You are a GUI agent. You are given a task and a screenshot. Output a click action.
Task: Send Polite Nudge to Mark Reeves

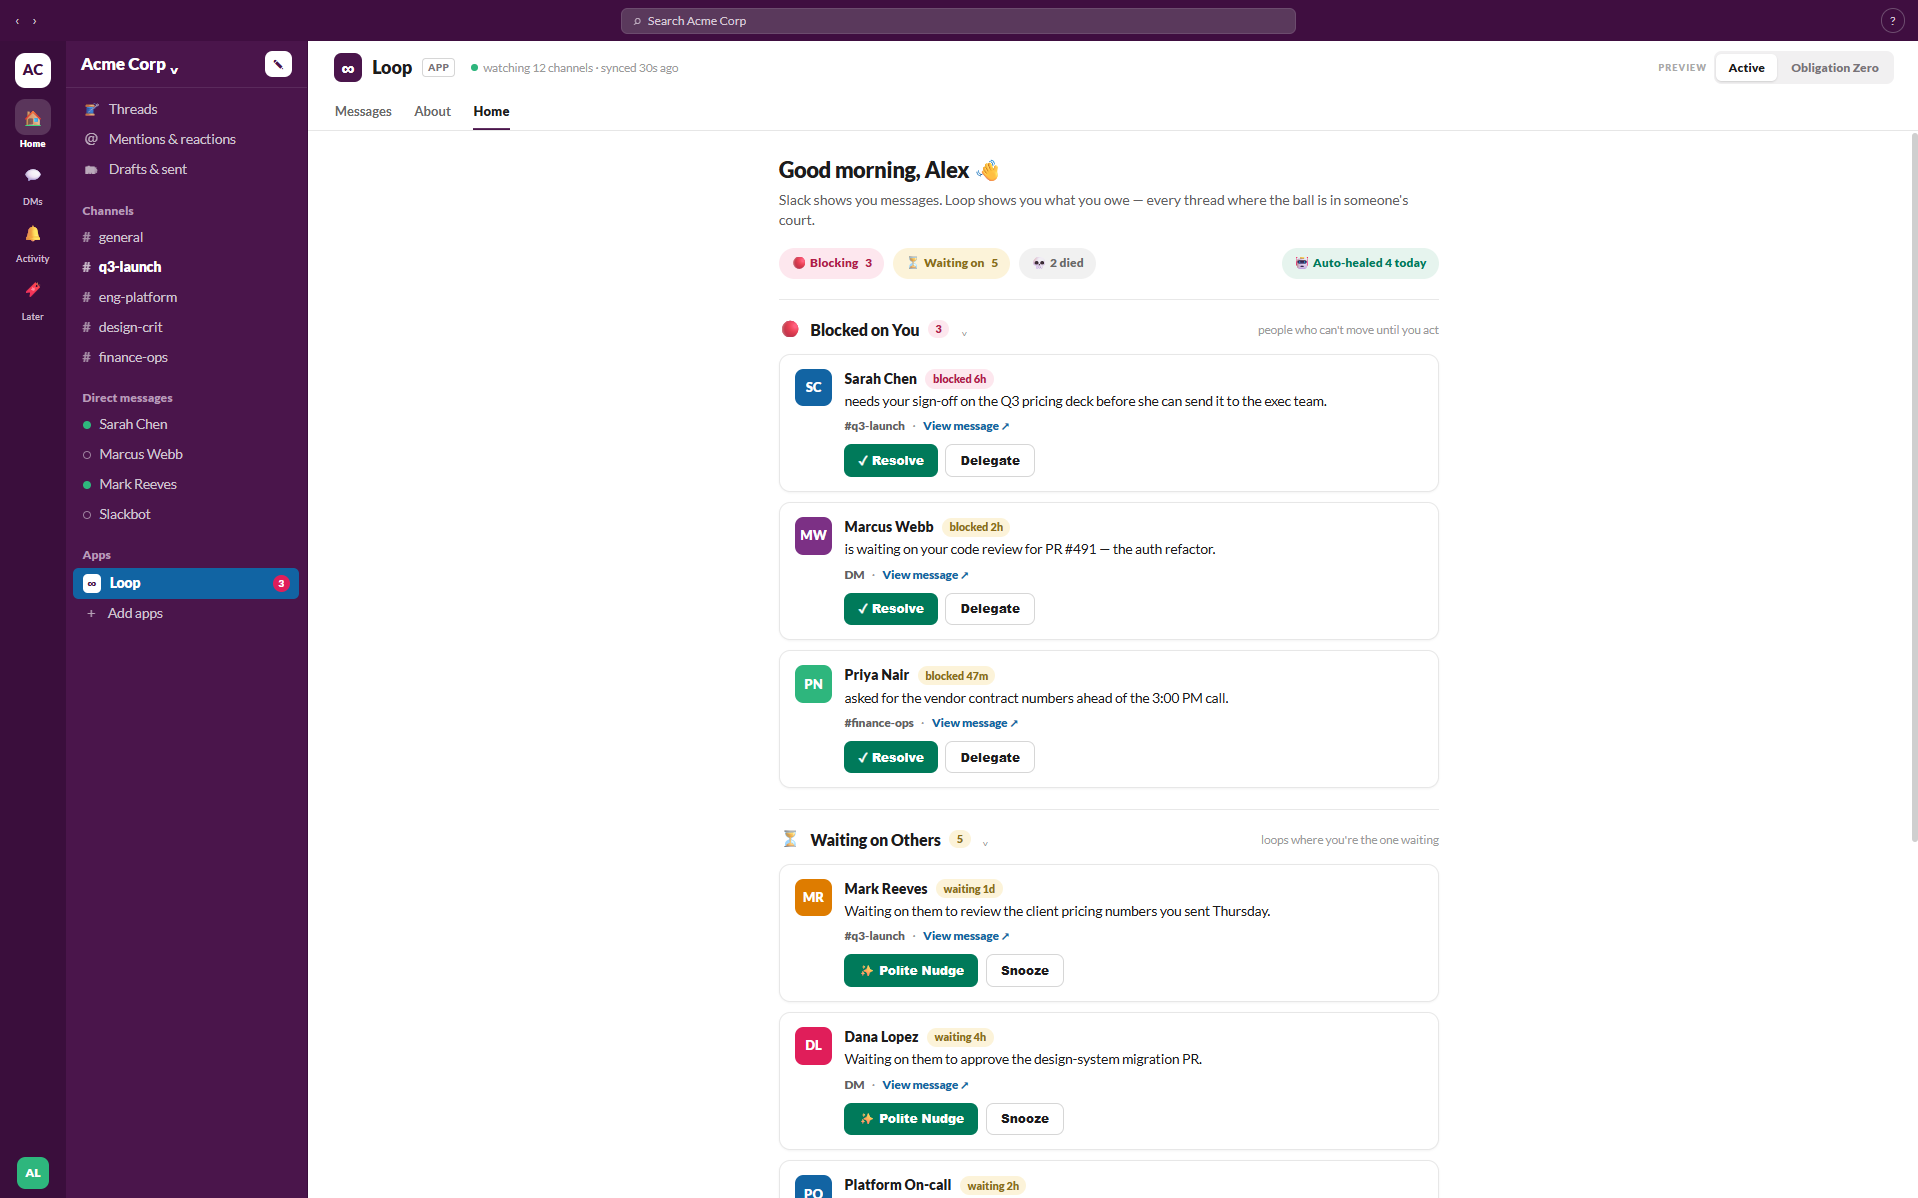pyautogui.click(x=910, y=970)
